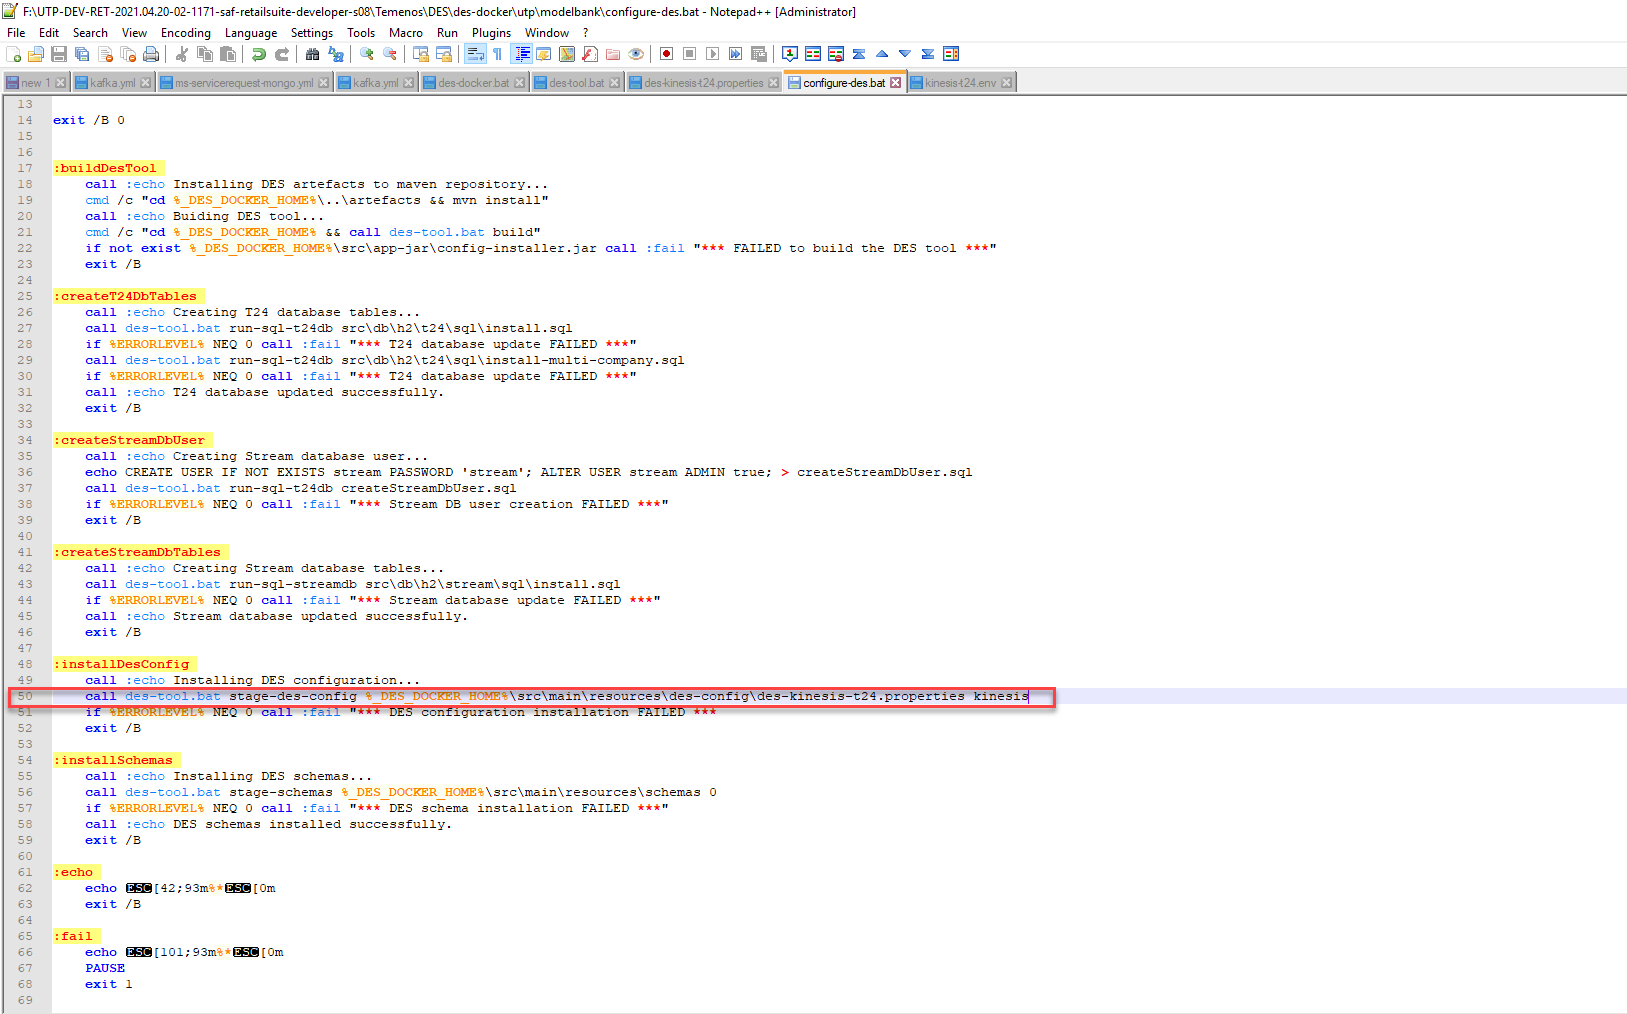Toggle Show All Characters pilcrow button

497,54
